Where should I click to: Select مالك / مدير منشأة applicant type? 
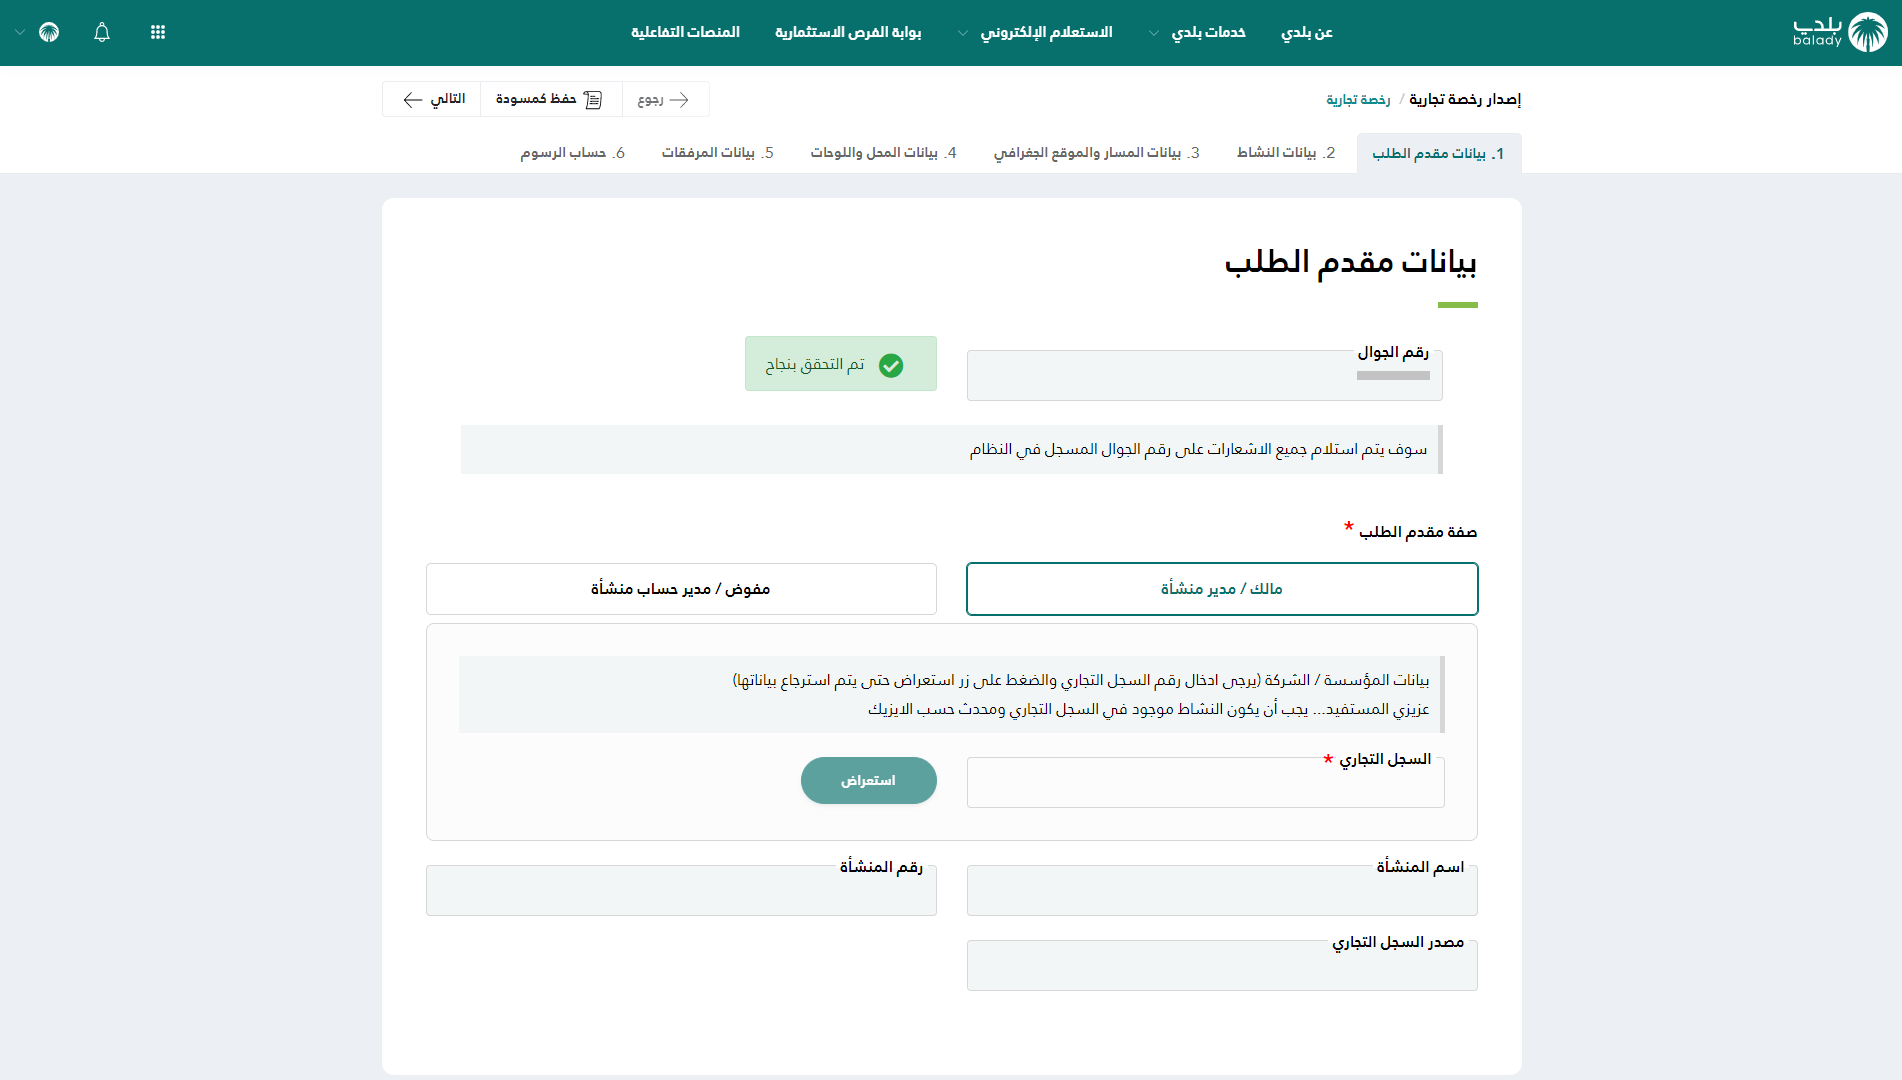click(x=1221, y=589)
